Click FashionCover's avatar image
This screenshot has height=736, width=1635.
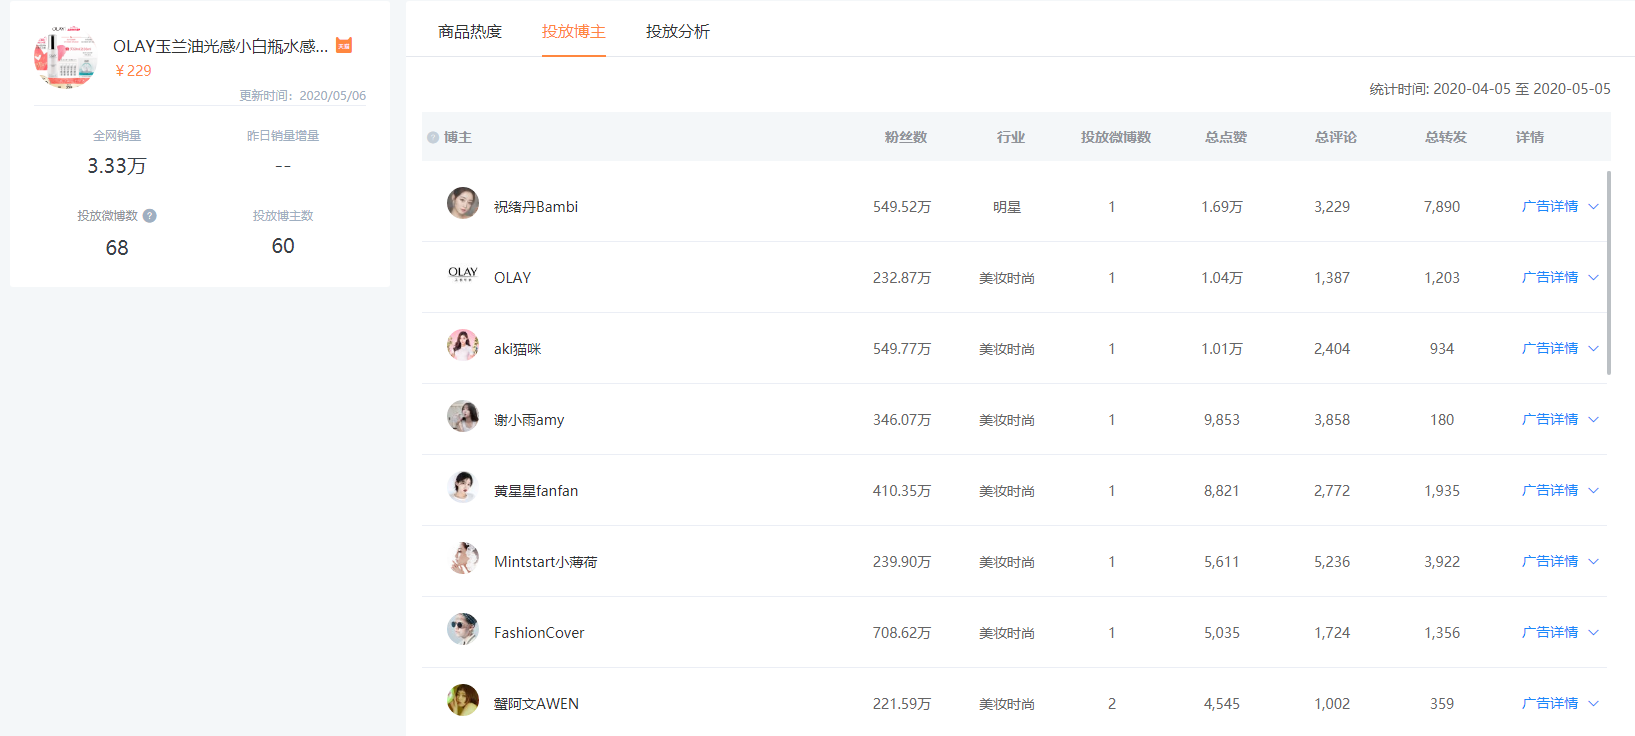coord(462,629)
